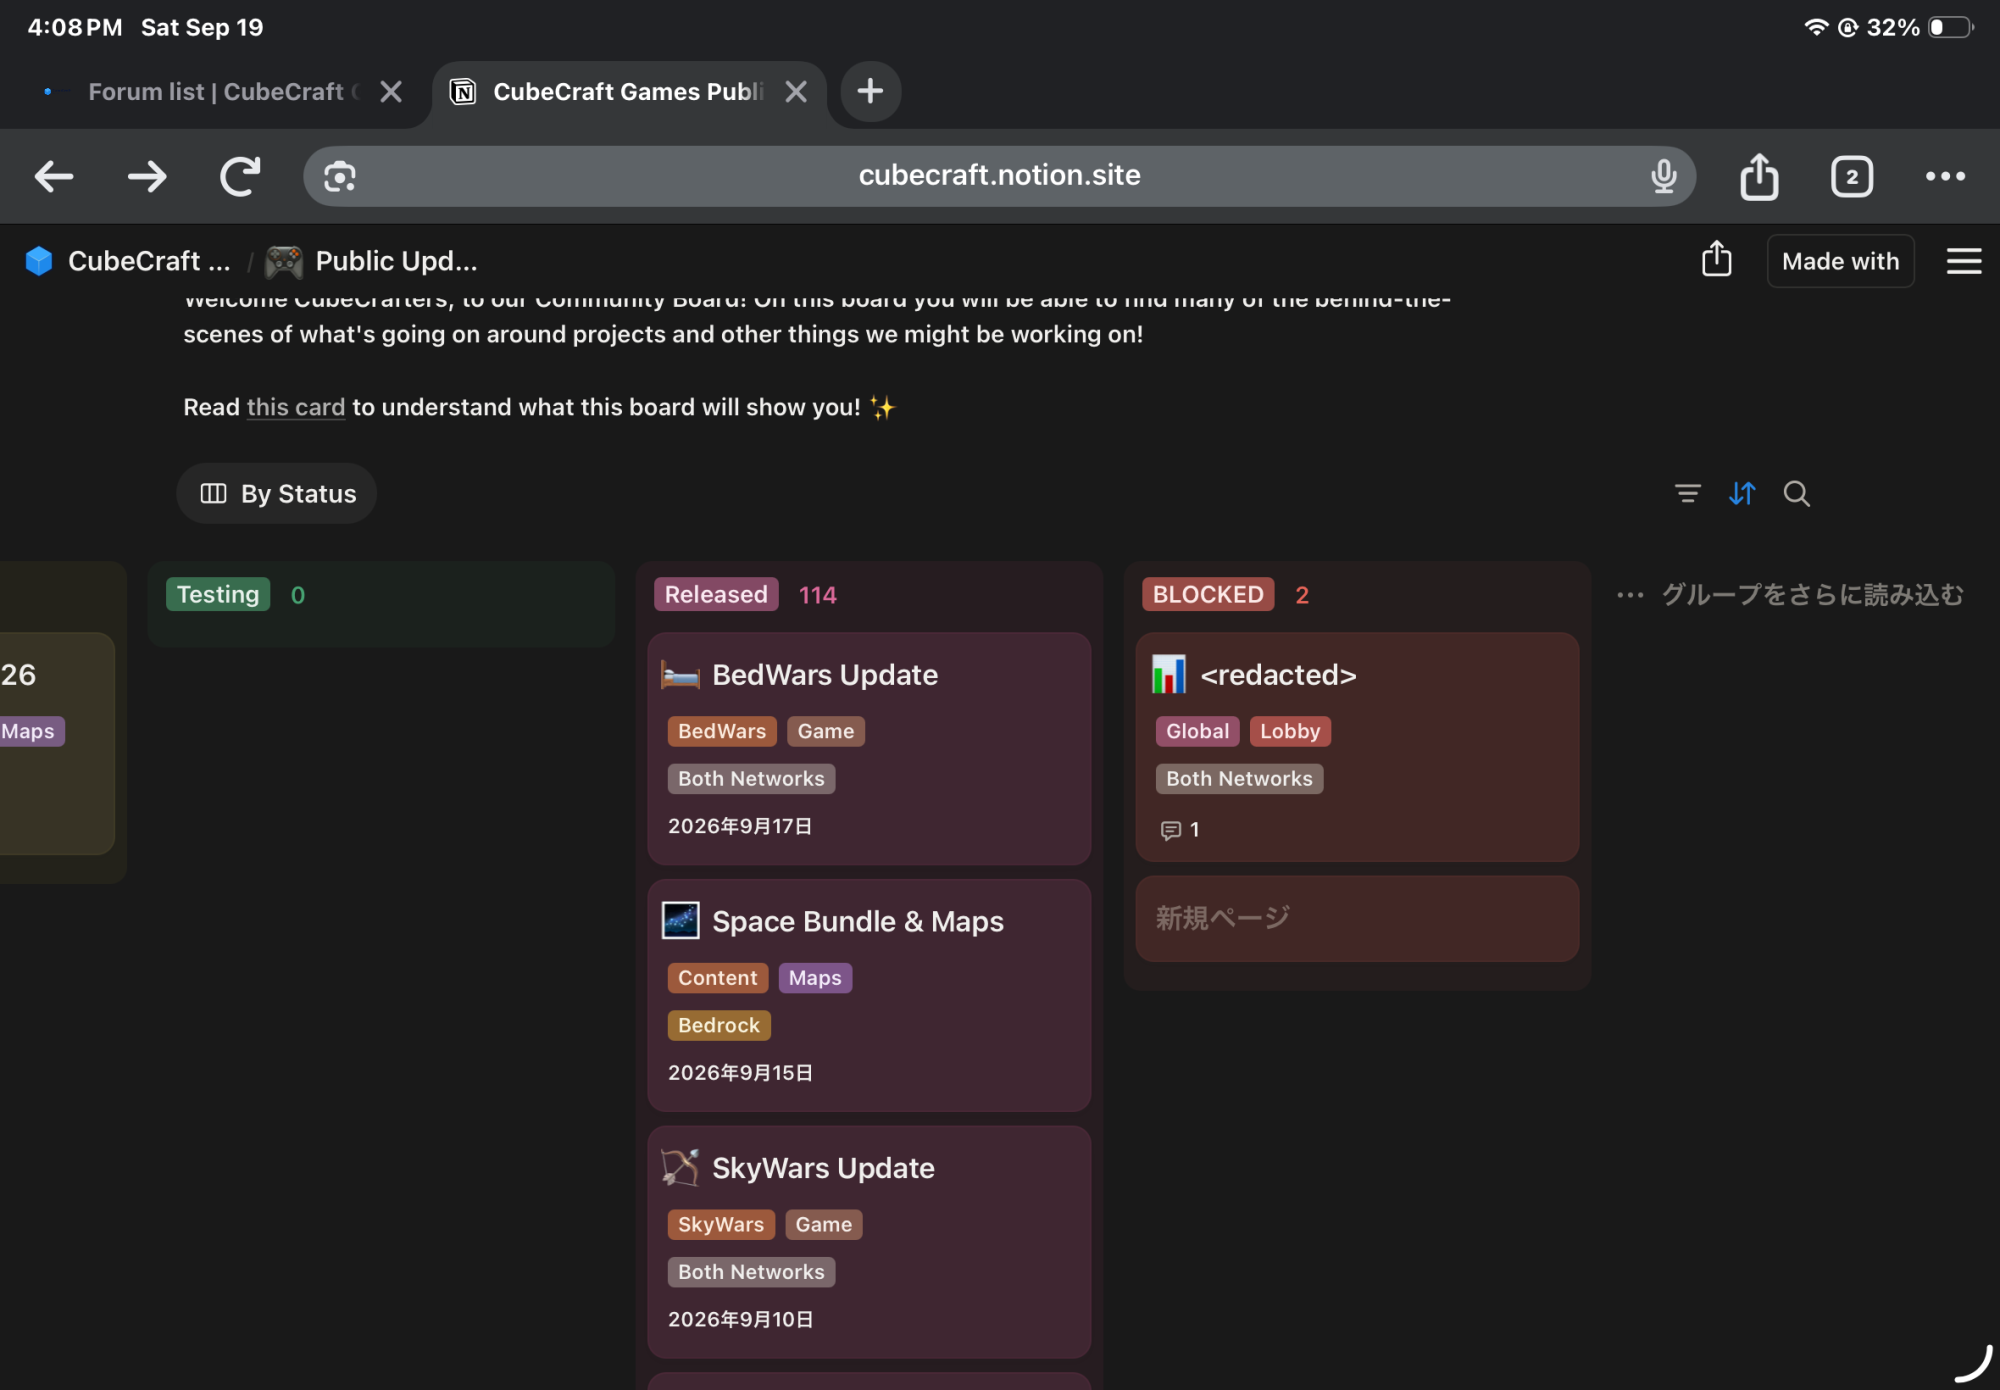
Task: Open the SkyWars Update card
Action: [x=869, y=1242]
